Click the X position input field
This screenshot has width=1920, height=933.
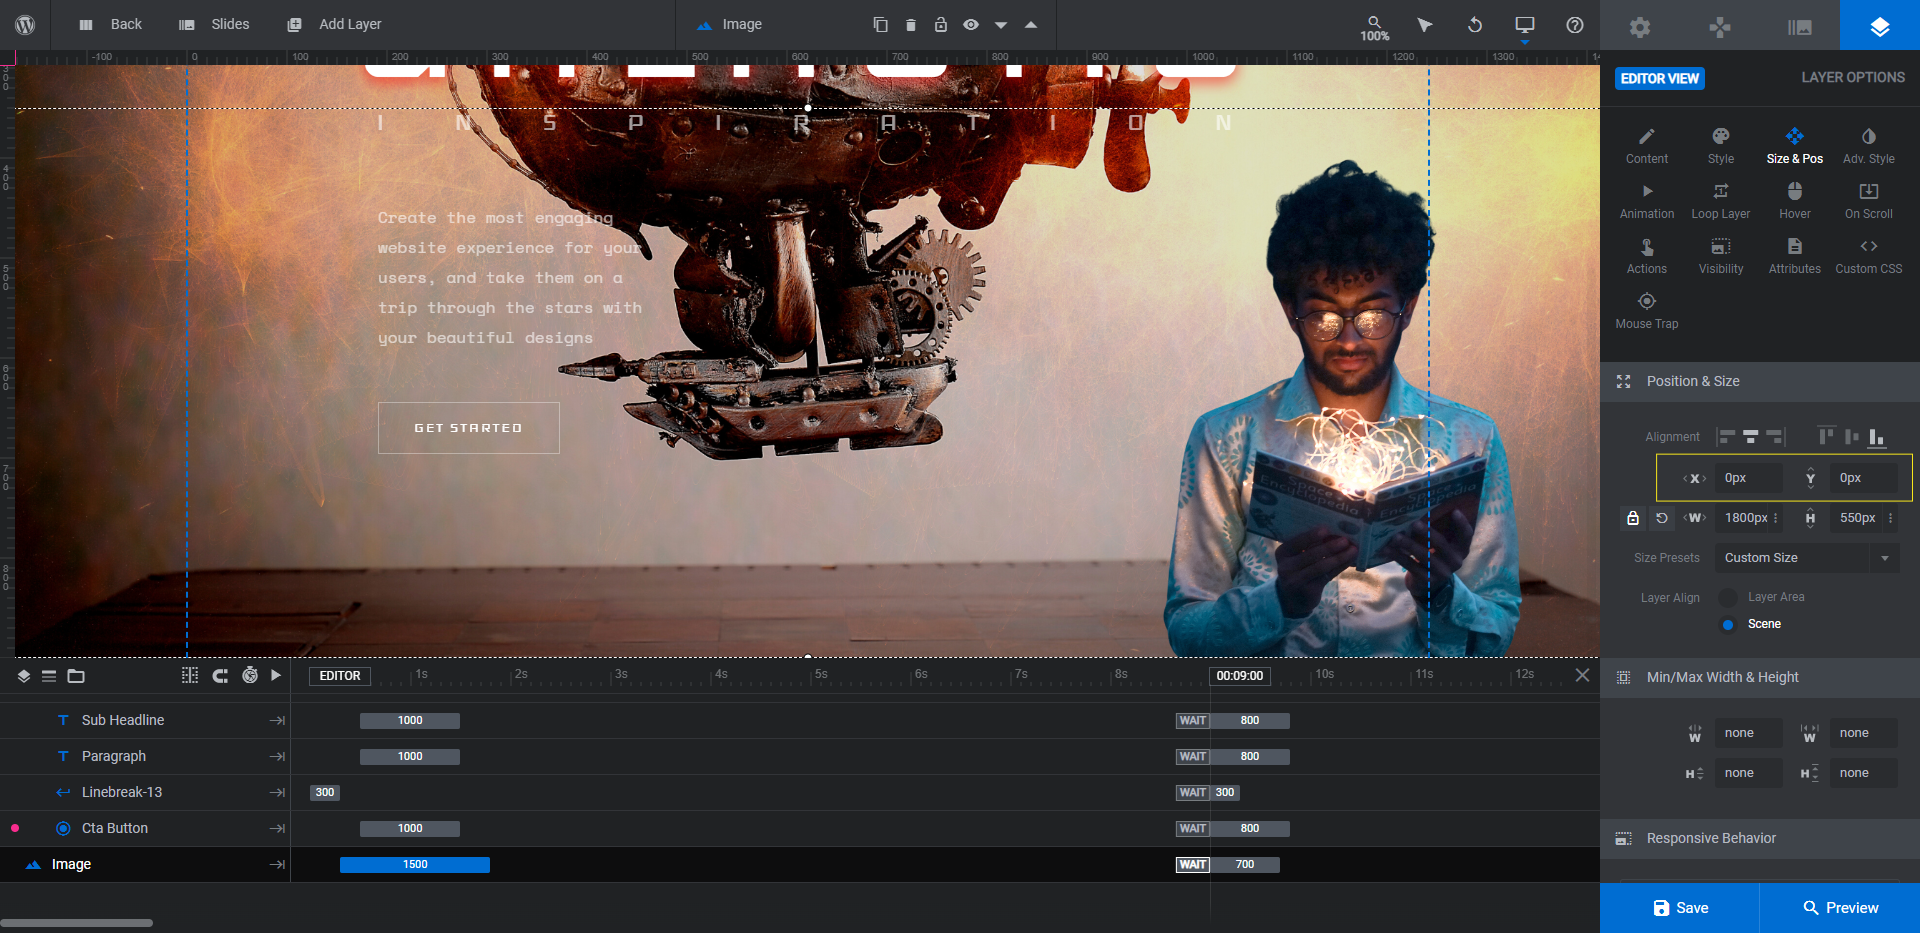(x=1749, y=478)
